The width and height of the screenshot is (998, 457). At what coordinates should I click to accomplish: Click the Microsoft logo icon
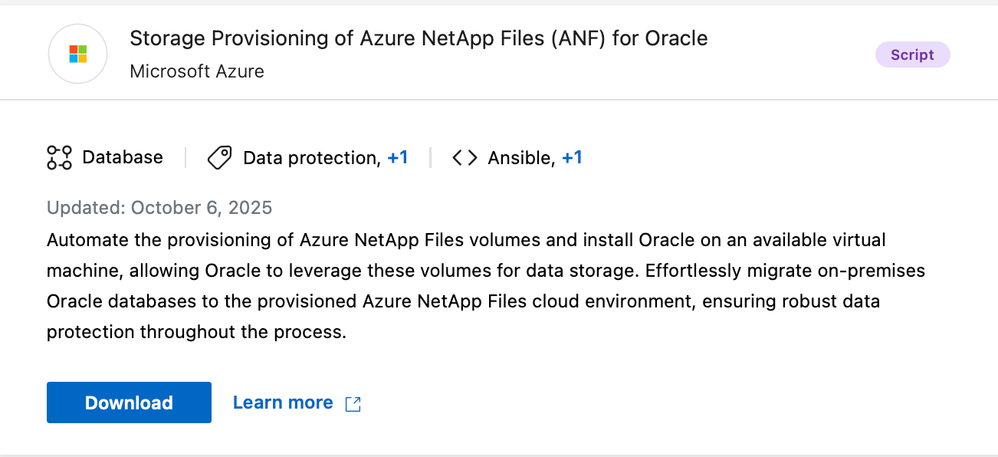point(78,54)
